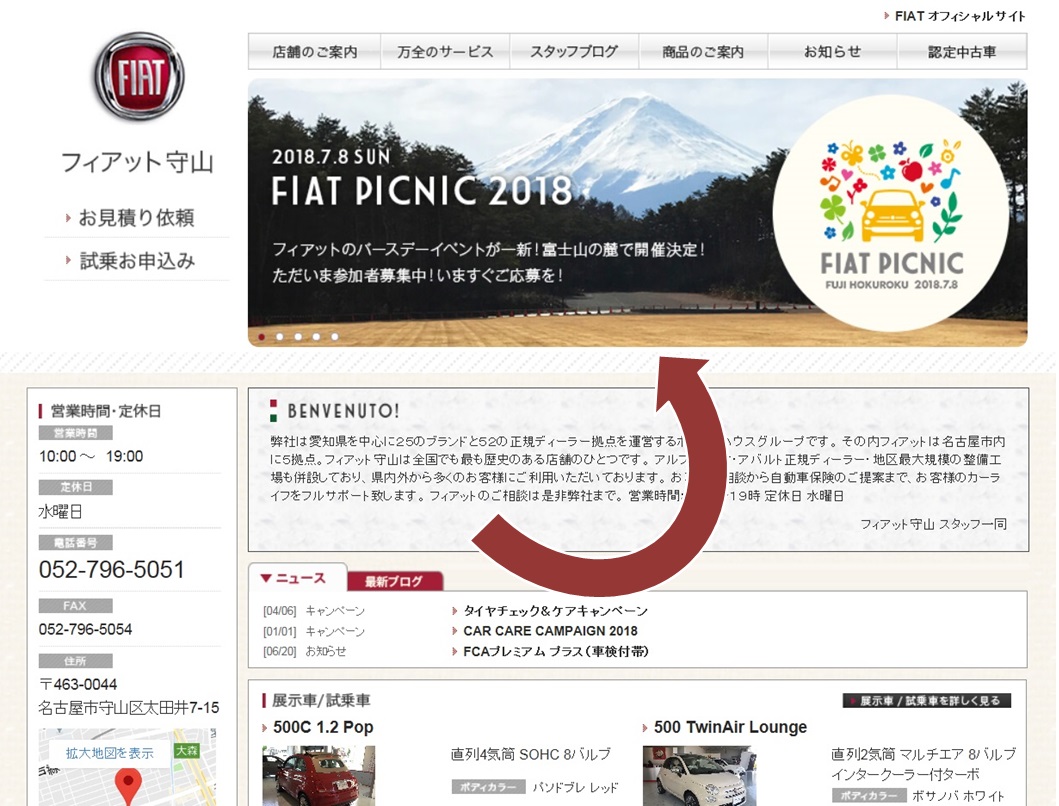Viewport: 1059px width, 806px height.
Task: Click the フィアット守山 dealer name
Action: [137, 162]
